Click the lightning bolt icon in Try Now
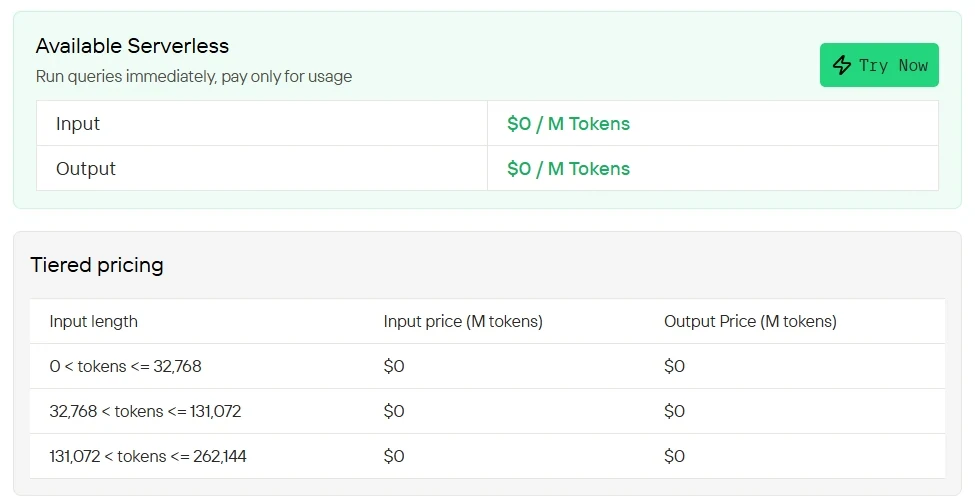 coord(841,65)
